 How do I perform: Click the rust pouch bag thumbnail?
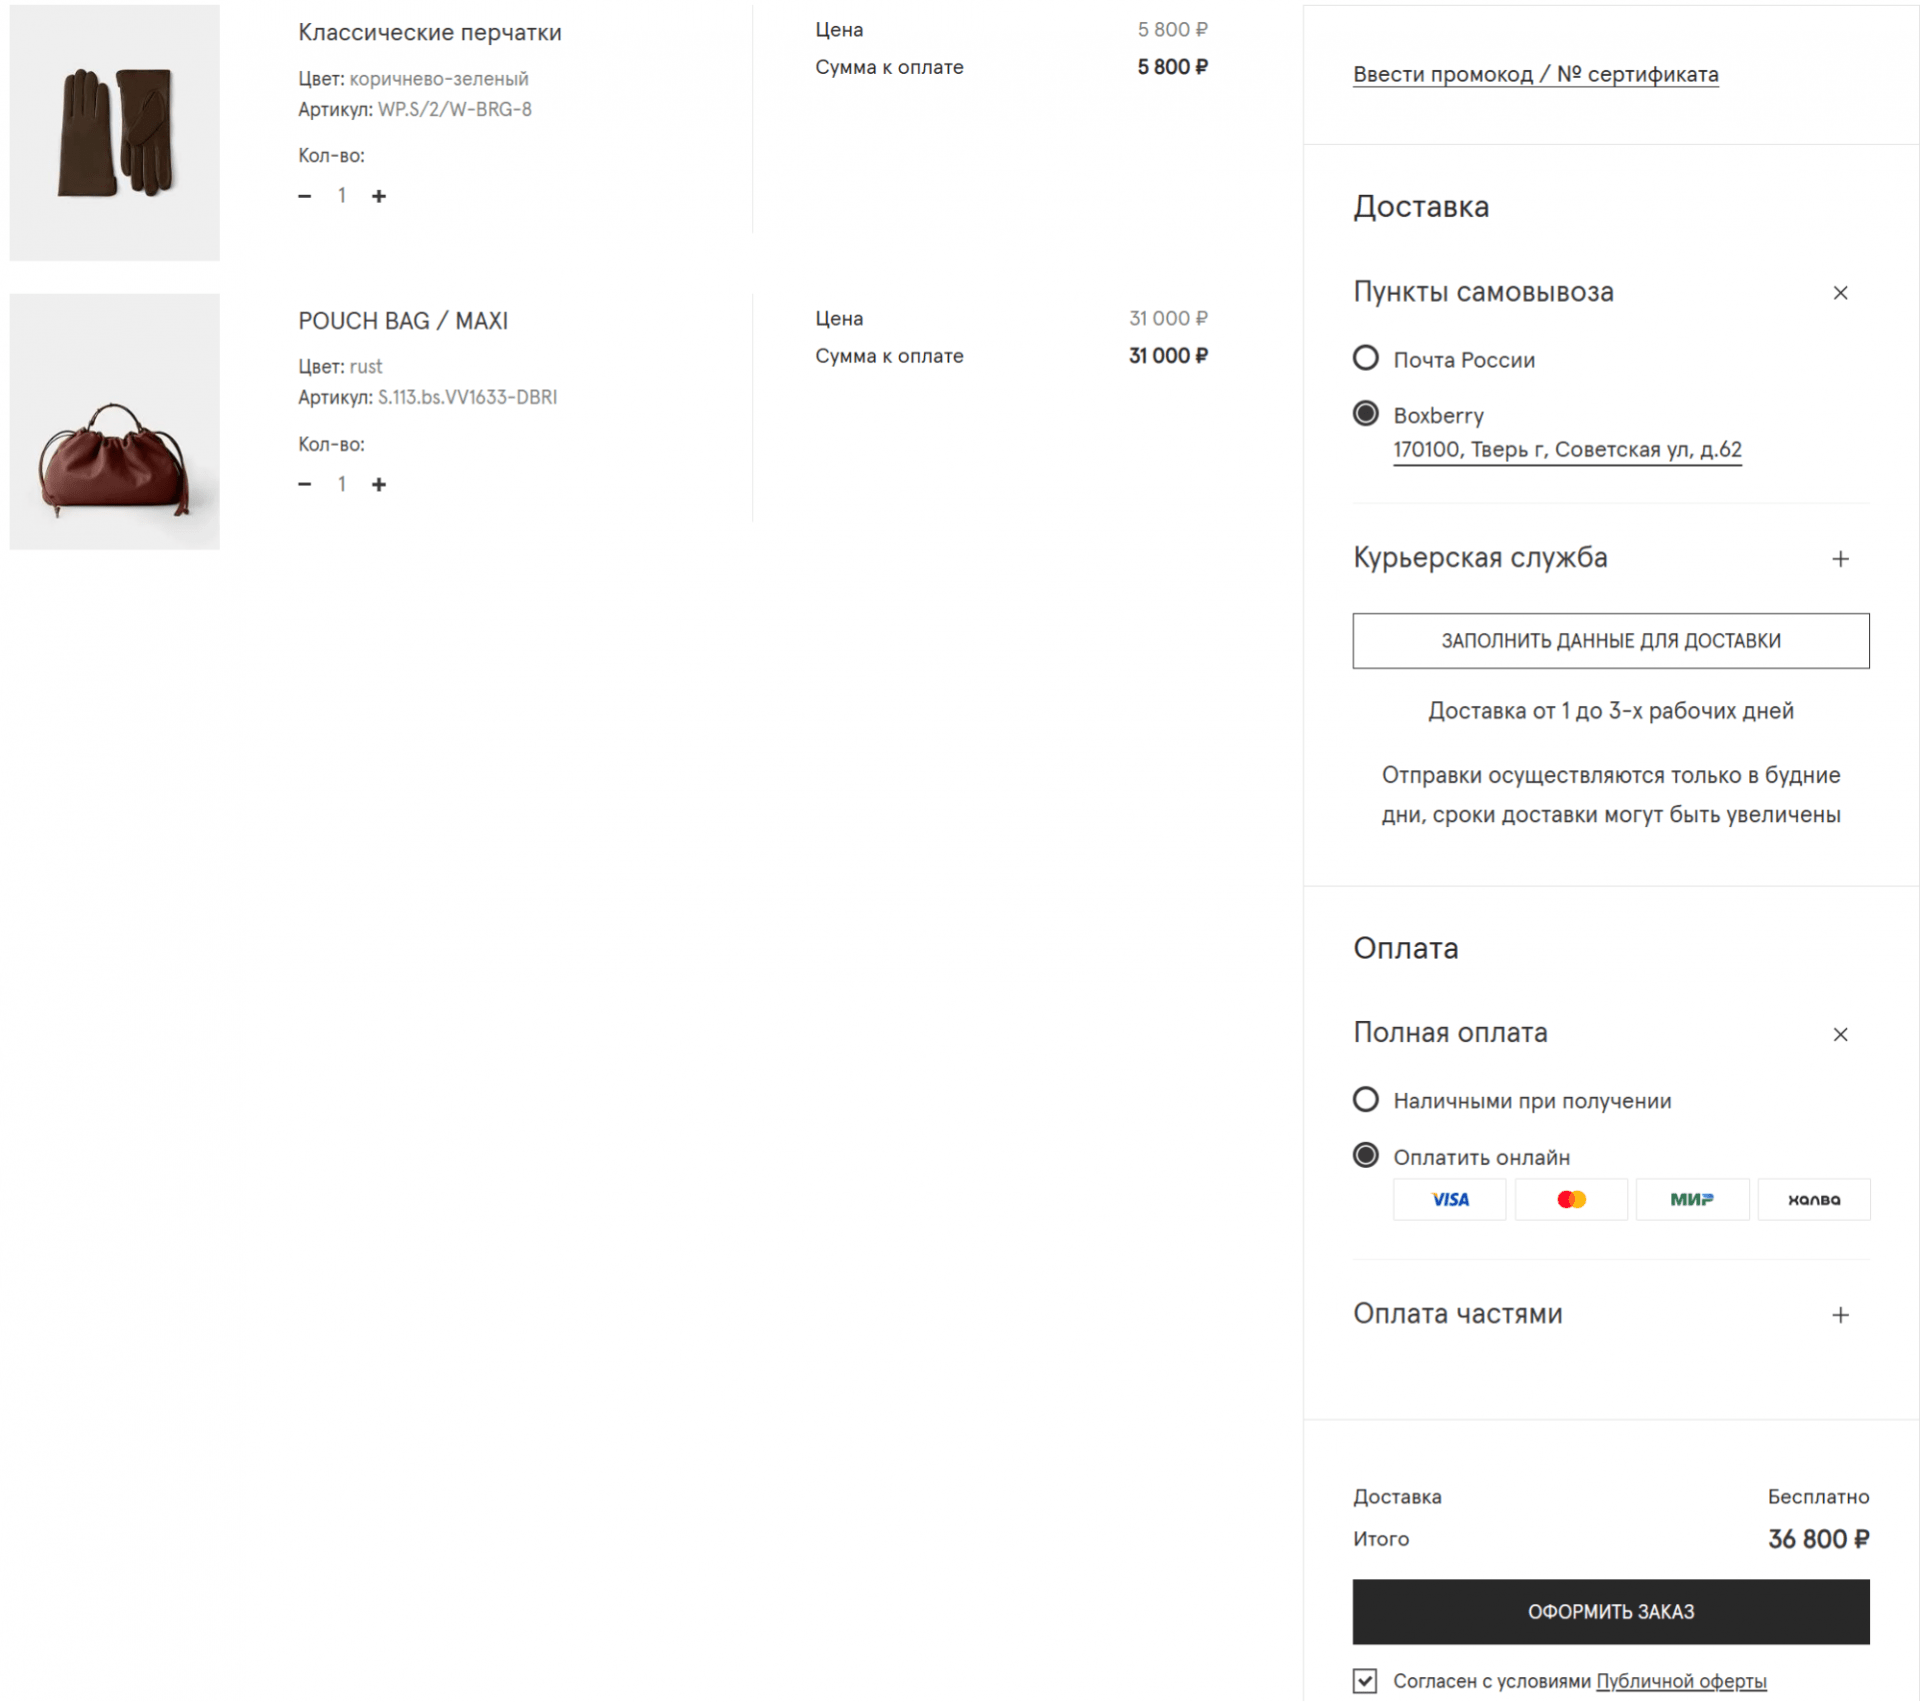[115, 422]
